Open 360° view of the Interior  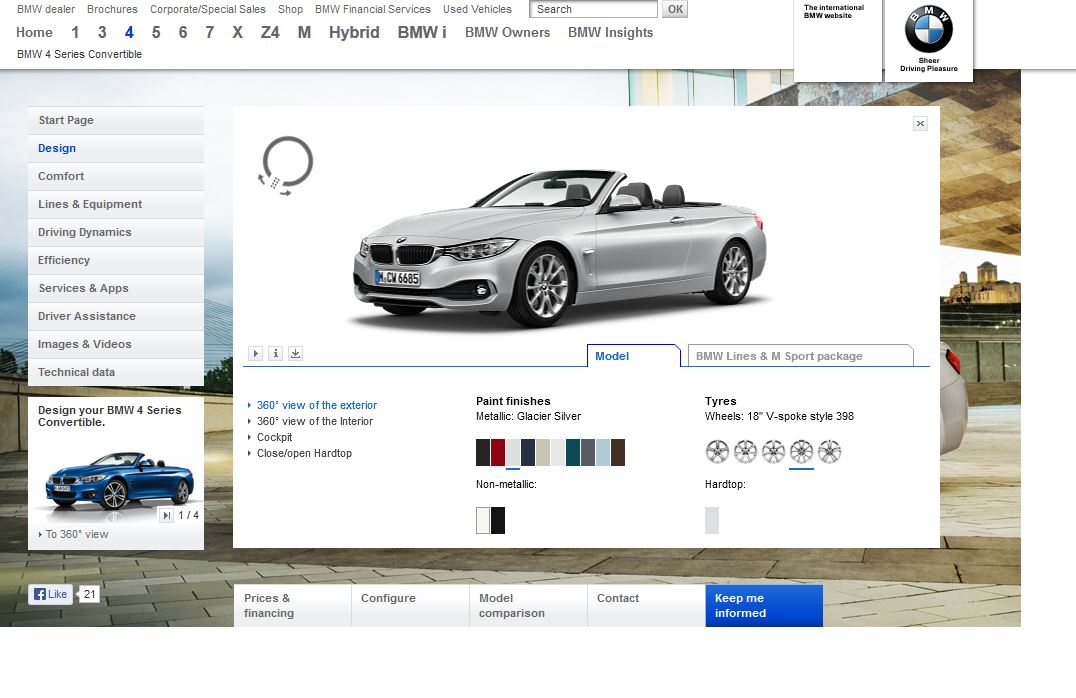coord(314,421)
